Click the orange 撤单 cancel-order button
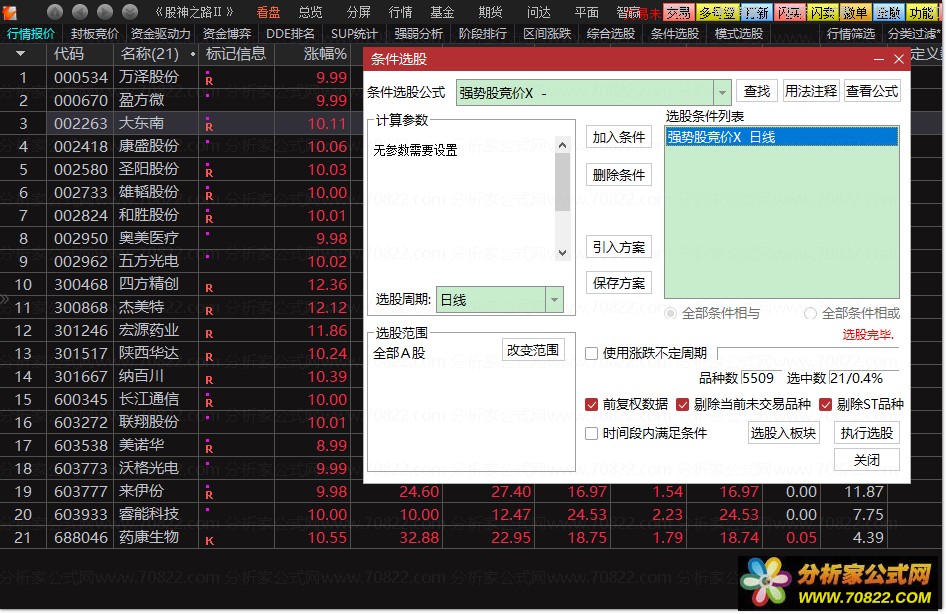This screenshot has height=614, width=948. (x=855, y=13)
